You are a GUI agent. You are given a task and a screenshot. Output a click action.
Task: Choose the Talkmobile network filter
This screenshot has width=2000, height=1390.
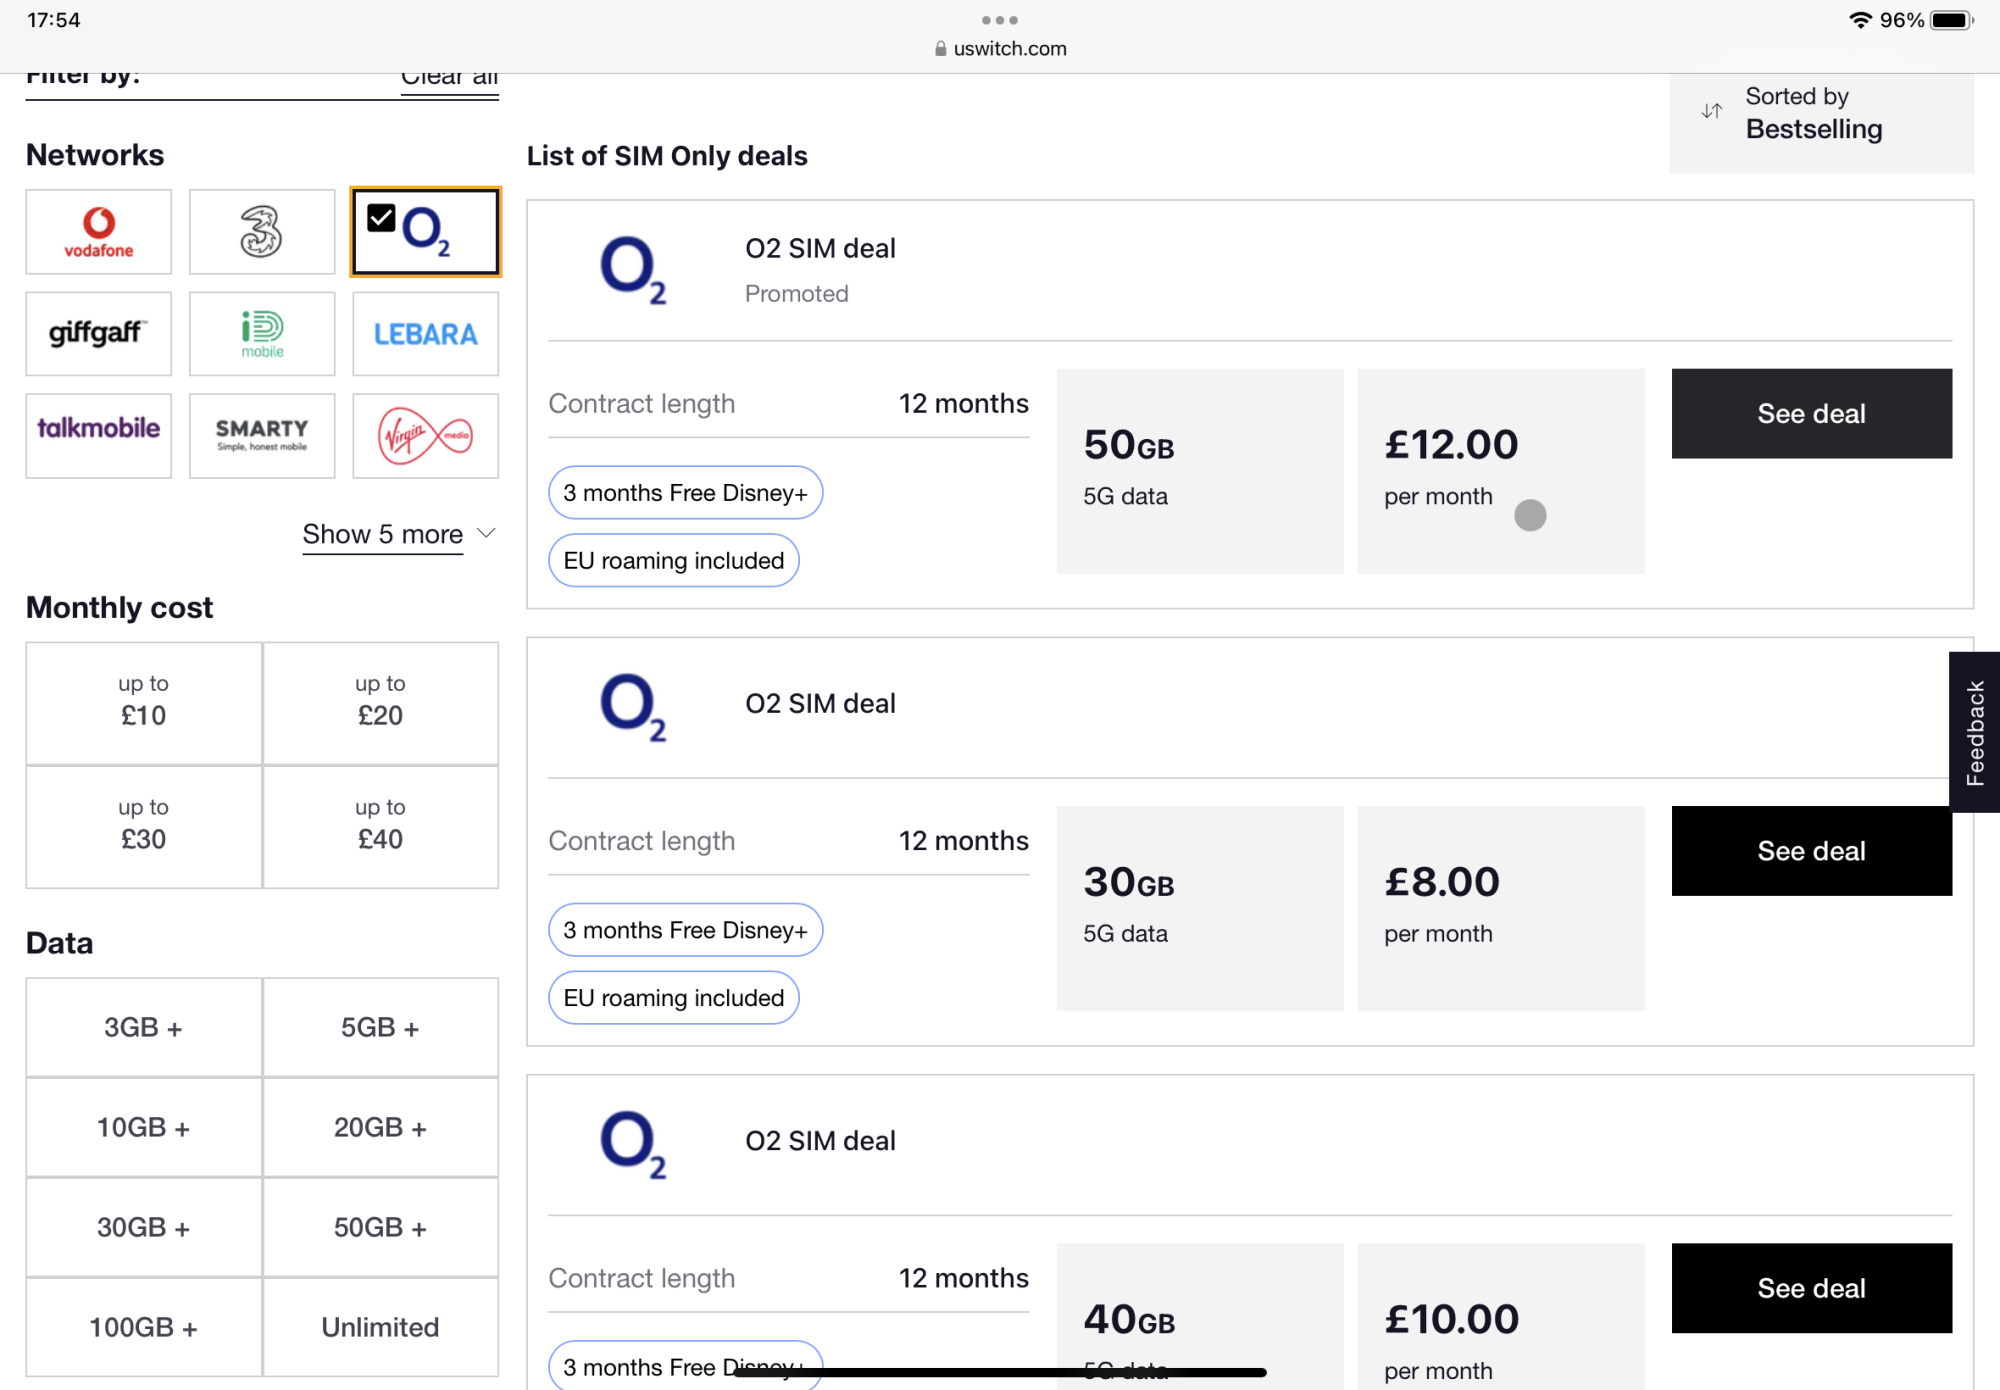(98, 435)
